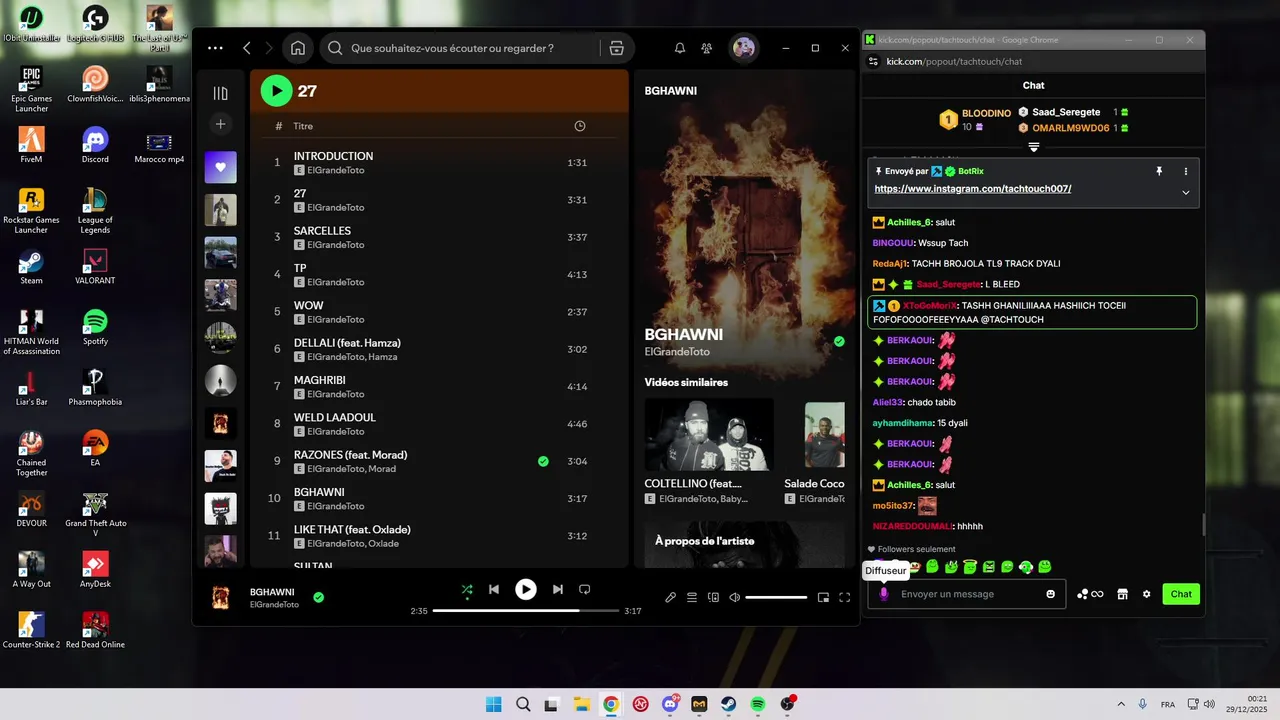Open the Liked Songs heart tile

(221, 167)
